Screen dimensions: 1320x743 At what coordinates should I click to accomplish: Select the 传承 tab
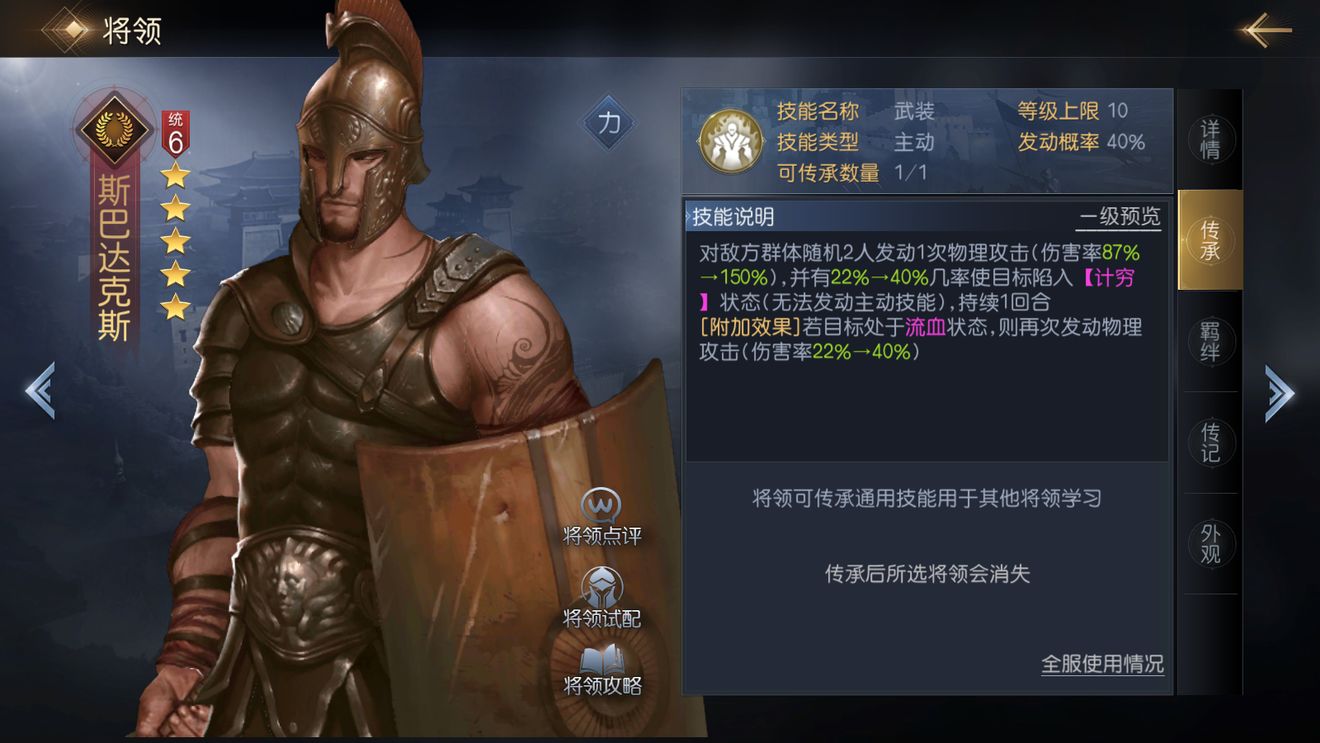[1210, 240]
